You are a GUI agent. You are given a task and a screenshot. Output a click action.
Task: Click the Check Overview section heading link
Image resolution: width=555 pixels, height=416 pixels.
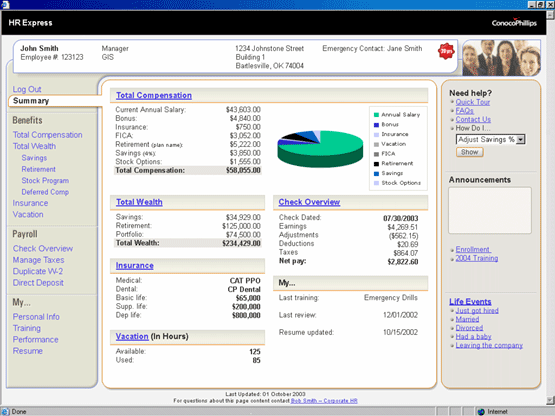(309, 202)
